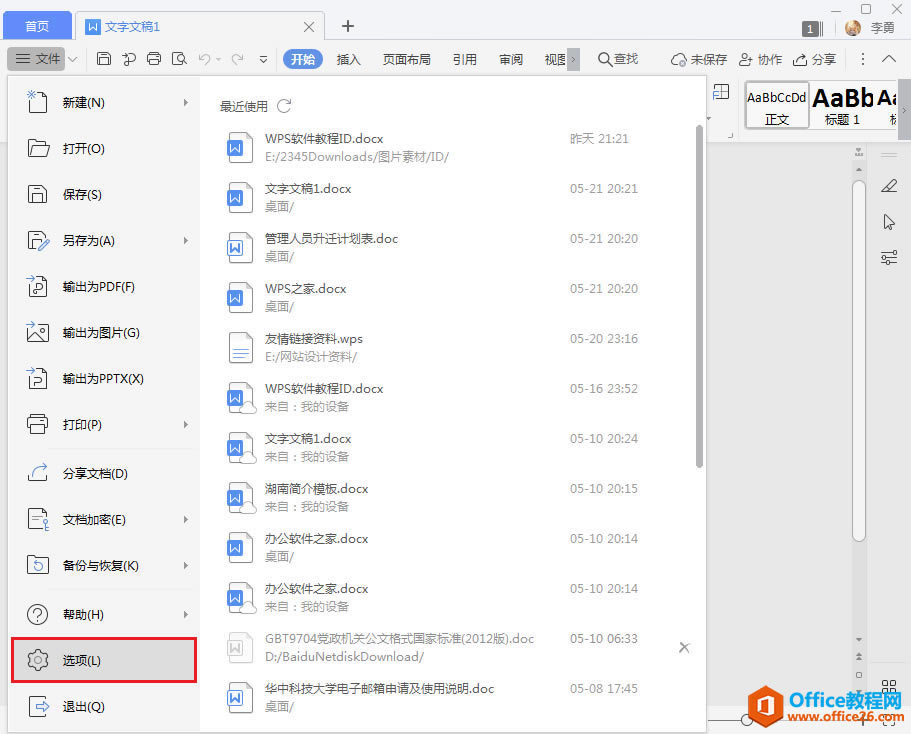This screenshot has height=734, width=911.
Task: Click 退出(Q) to exit
Action: pyautogui.click(x=104, y=707)
